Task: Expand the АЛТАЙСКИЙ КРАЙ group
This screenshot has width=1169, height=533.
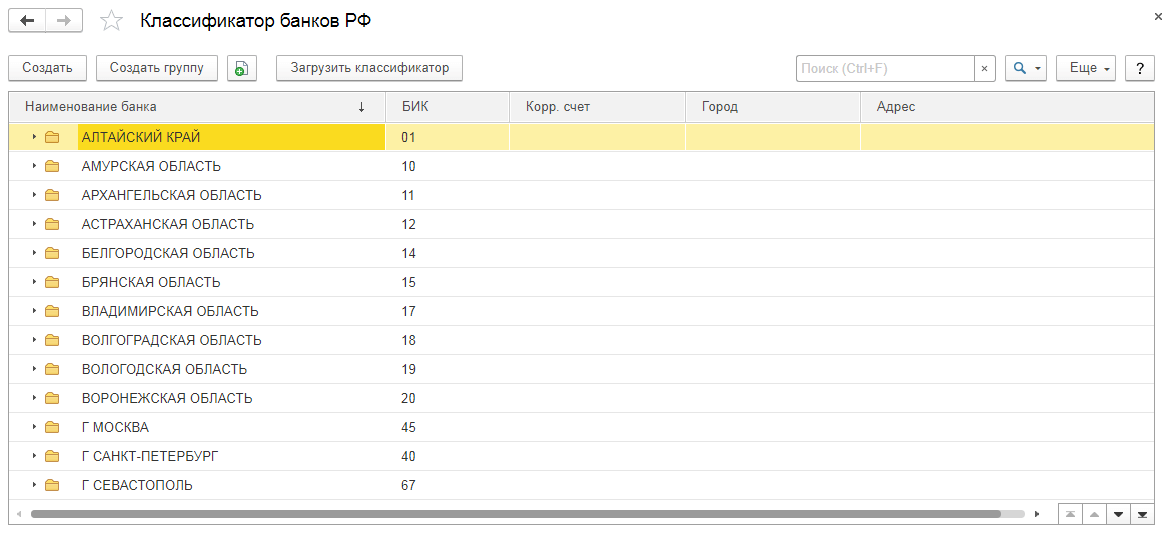Action: (x=34, y=137)
